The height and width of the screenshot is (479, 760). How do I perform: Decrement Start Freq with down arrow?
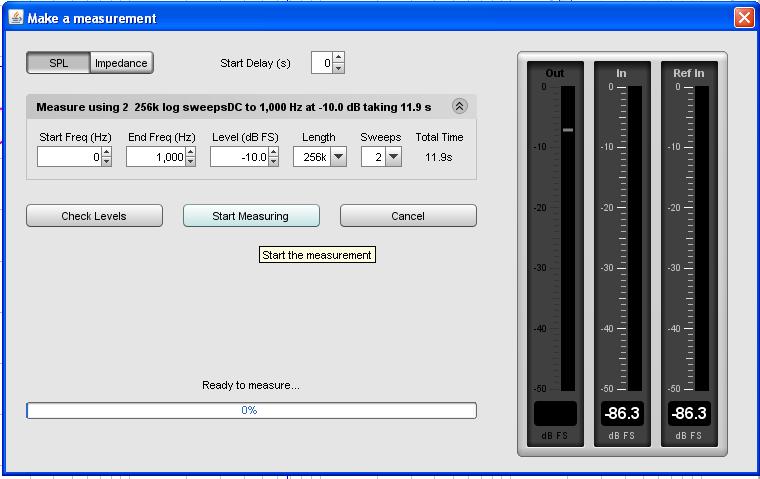pyautogui.click(x=107, y=162)
